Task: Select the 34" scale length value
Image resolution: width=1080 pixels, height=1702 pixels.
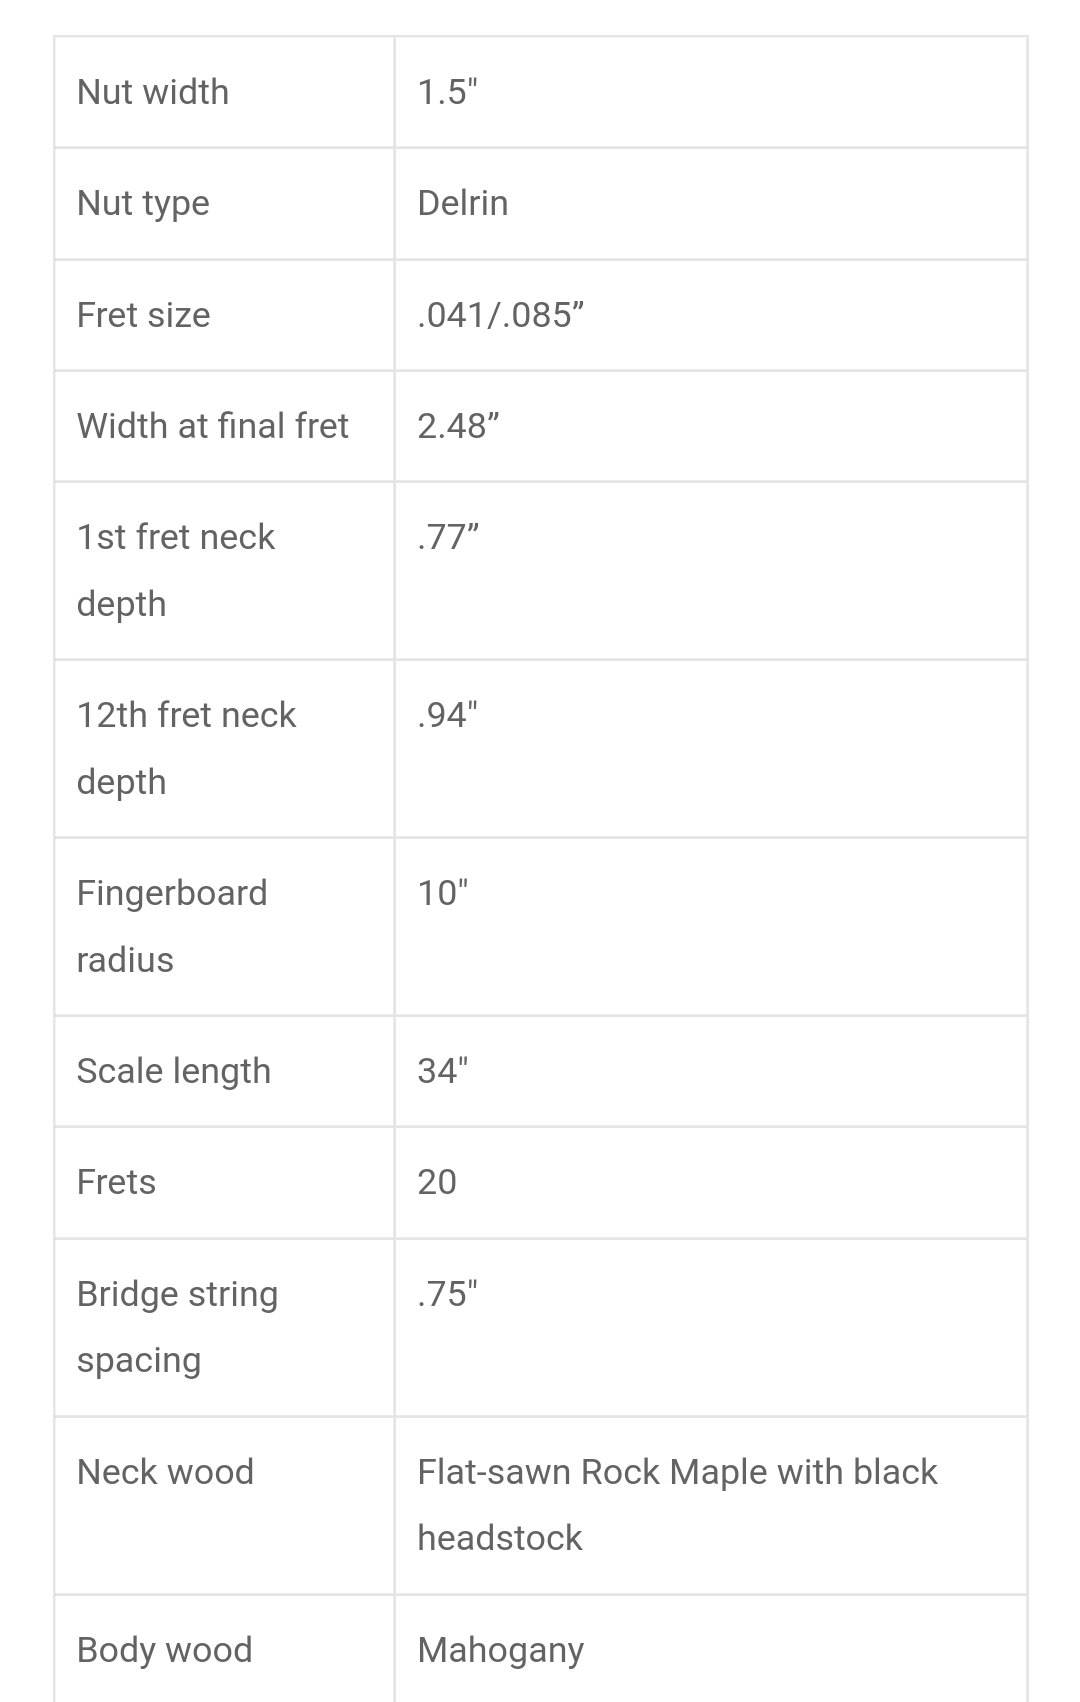Action: point(442,1071)
